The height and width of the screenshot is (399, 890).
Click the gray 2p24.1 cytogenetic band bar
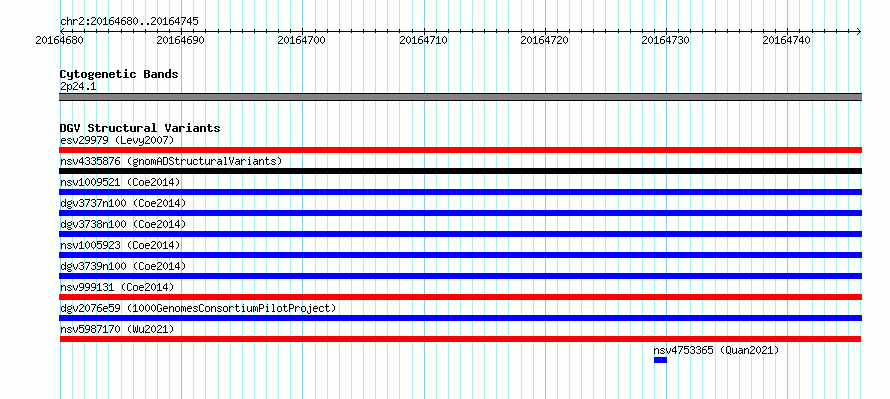[x=460, y=97]
